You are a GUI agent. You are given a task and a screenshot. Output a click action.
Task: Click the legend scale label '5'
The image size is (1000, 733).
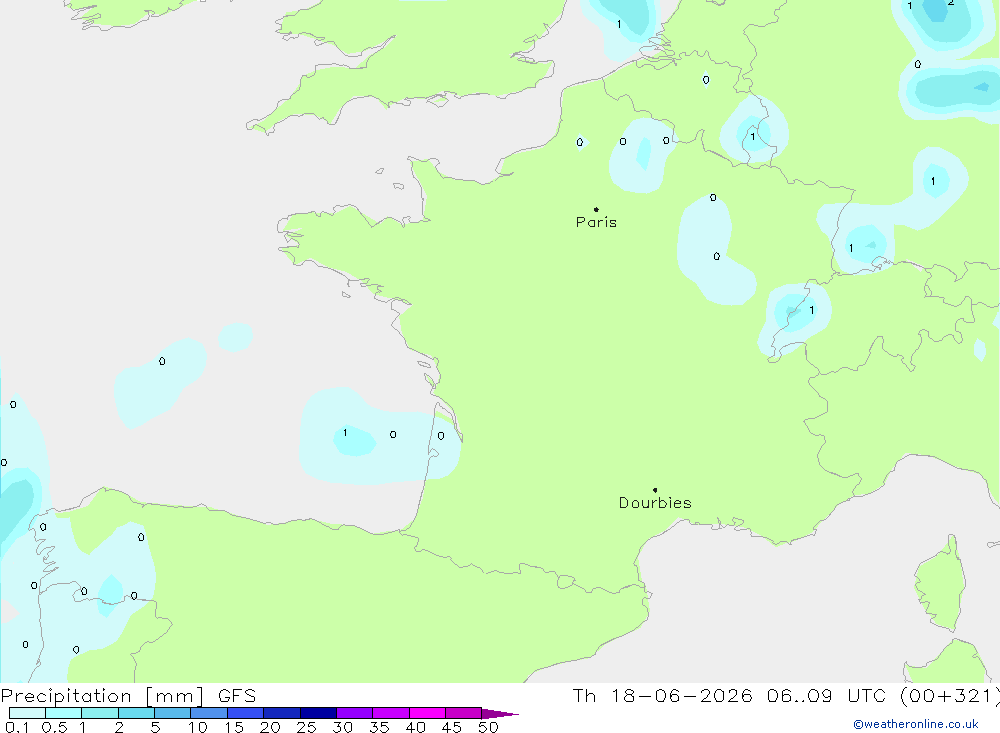[156, 727]
